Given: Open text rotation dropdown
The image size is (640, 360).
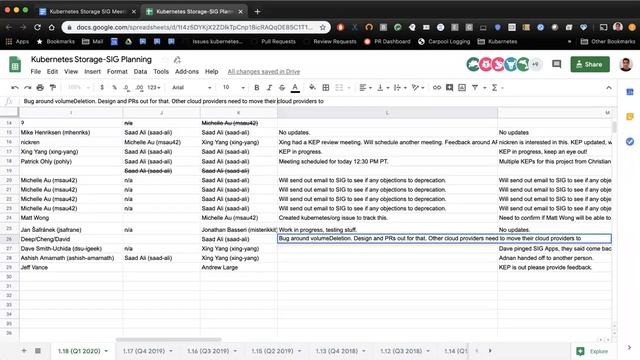Looking at the screenshot, I should coord(418,87).
